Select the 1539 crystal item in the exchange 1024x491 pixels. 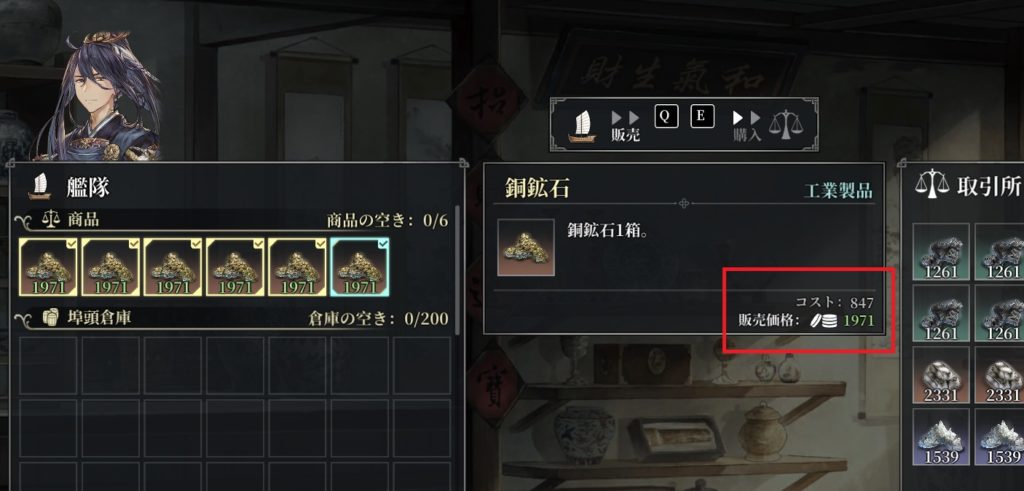(x=941, y=437)
